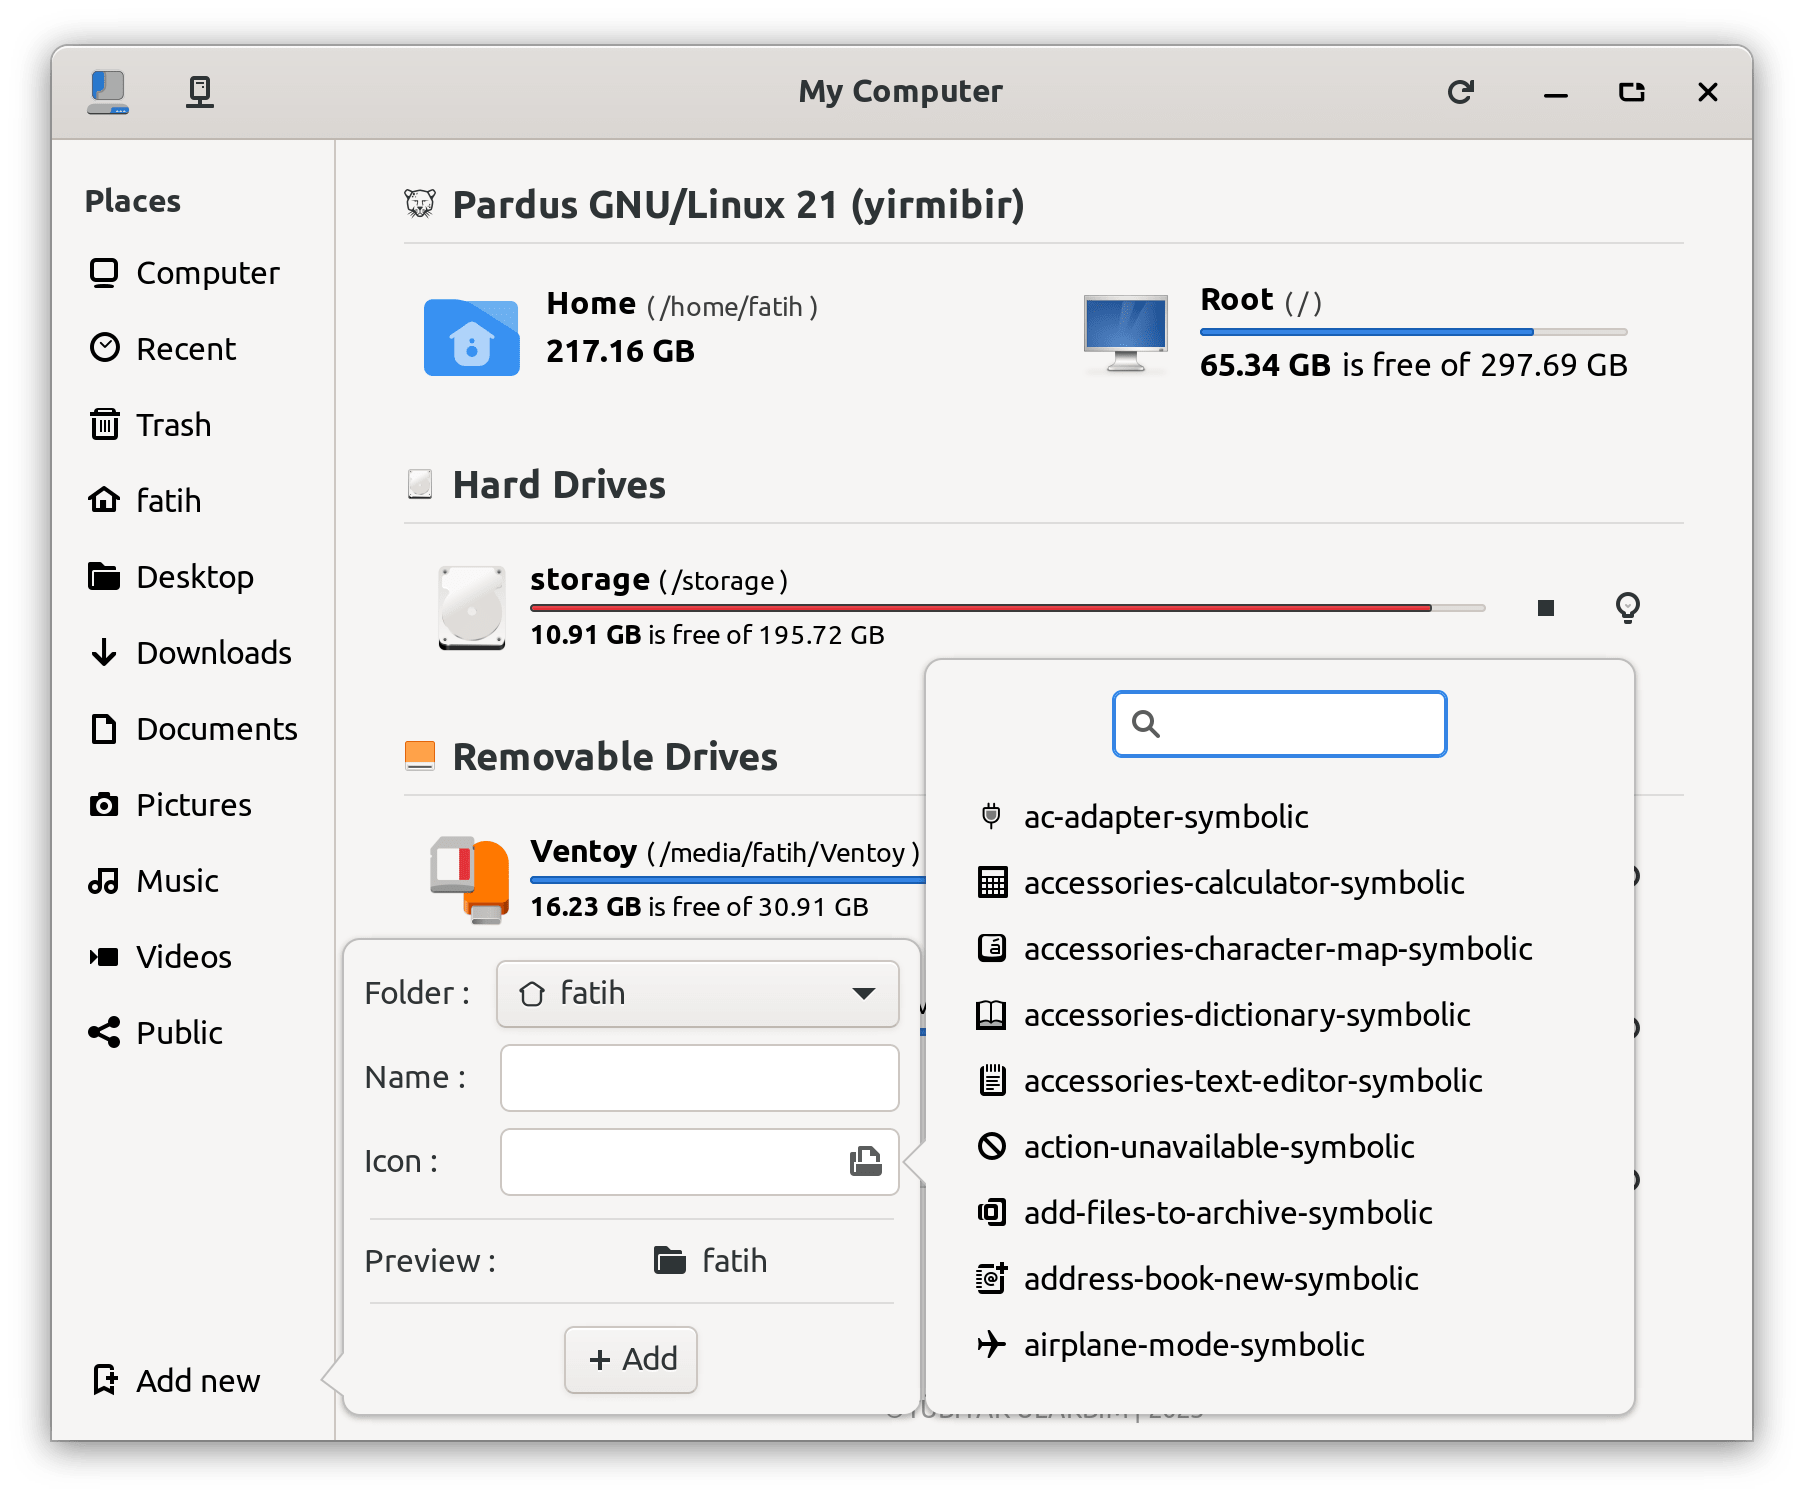
Task: Select add-files-to-archive-symbolic entry
Action: 1280,1213
